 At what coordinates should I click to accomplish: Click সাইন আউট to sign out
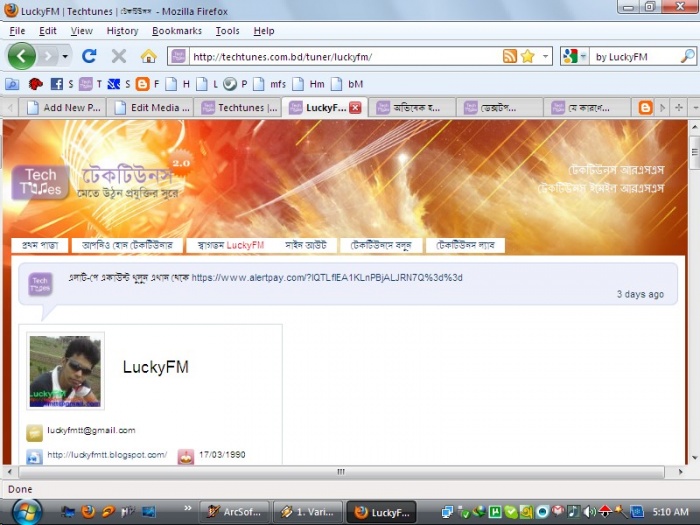click(306, 246)
